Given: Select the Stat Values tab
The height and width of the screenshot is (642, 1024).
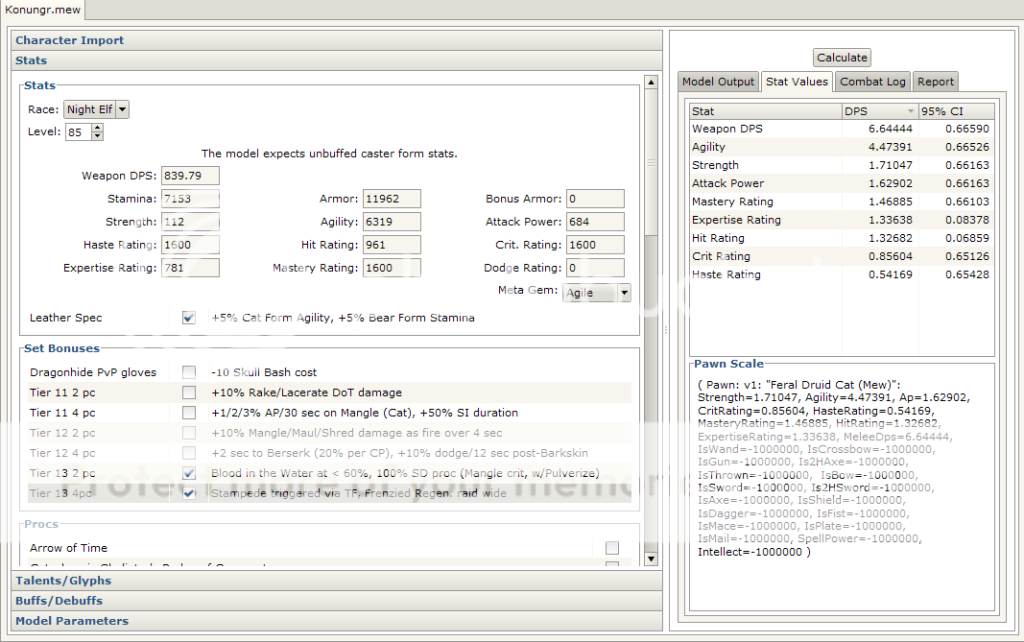Looking at the screenshot, I should (797, 82).
